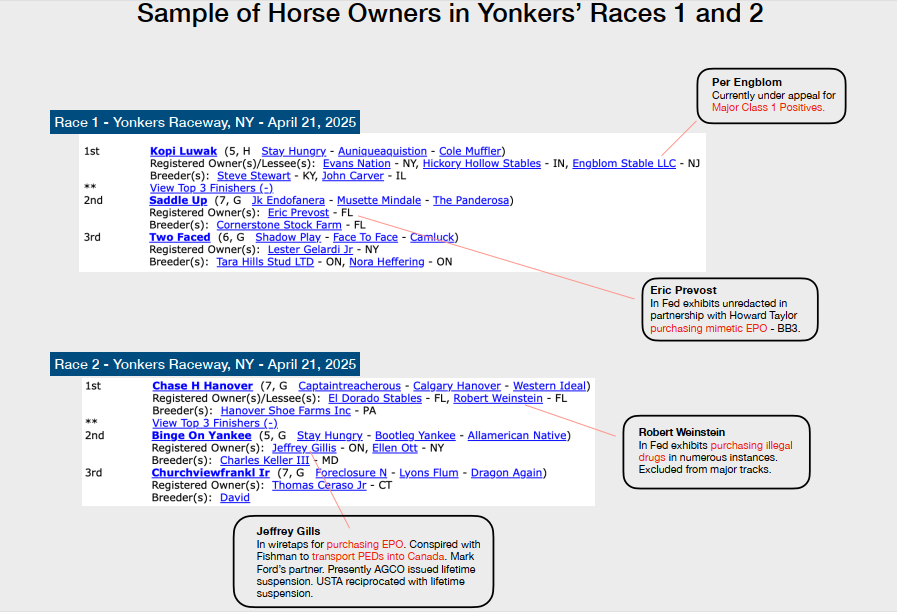
Task: Open Lester Gelardi Jr owner link
Action: click(310, 250)
